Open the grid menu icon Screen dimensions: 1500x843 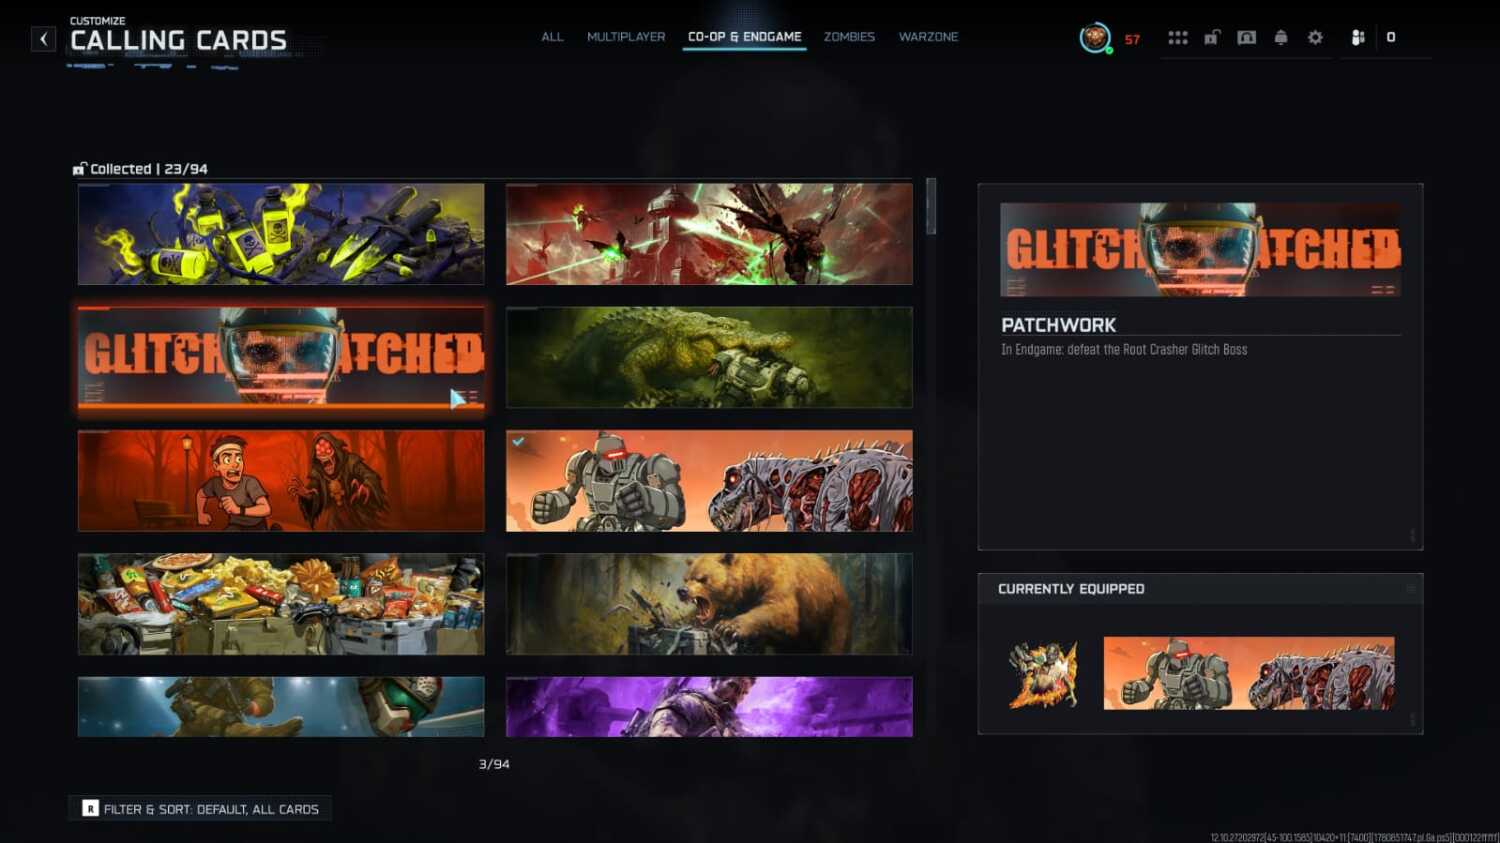[1178, 38]
